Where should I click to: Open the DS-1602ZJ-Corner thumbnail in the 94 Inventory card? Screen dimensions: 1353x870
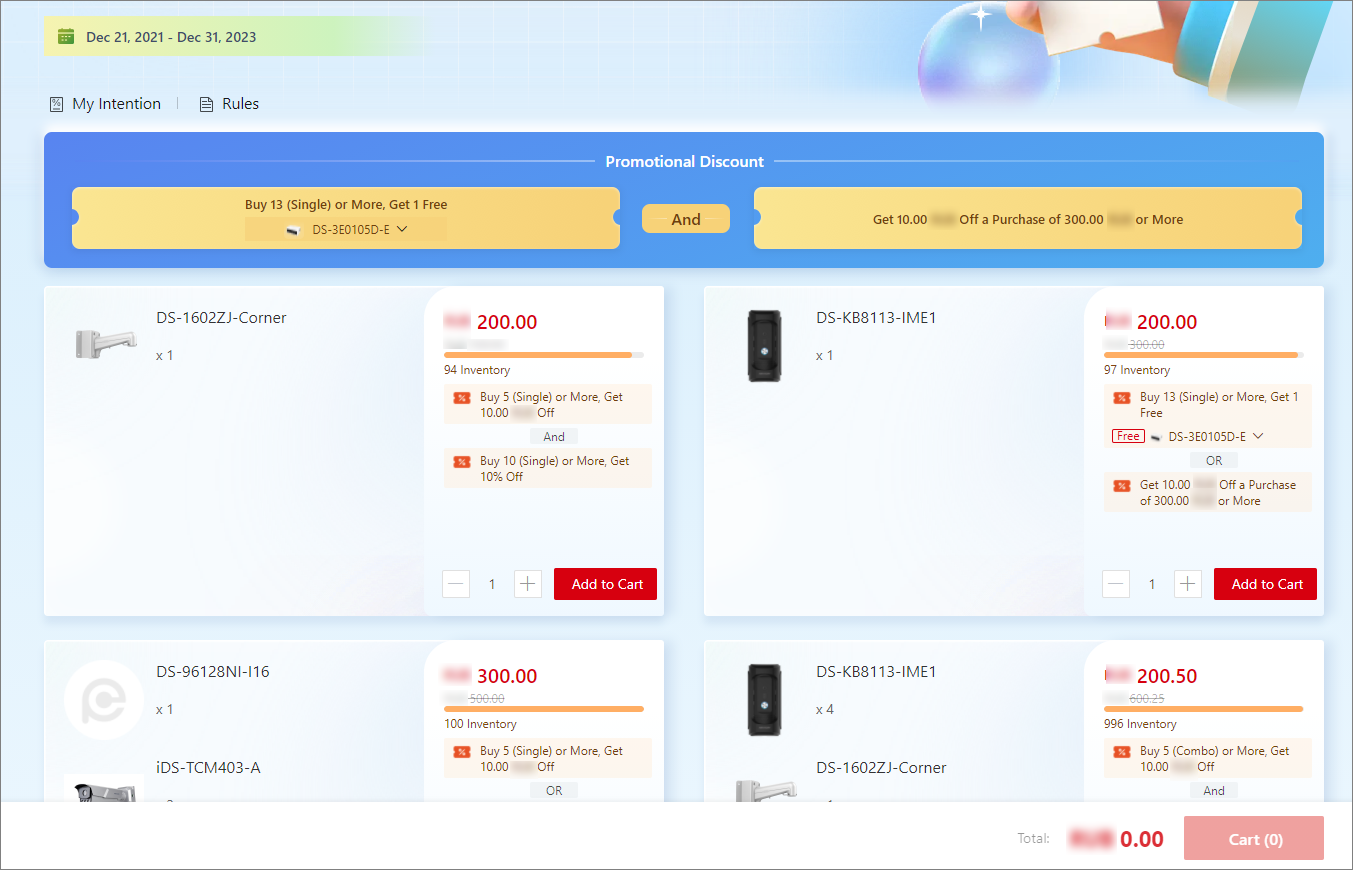106,343
